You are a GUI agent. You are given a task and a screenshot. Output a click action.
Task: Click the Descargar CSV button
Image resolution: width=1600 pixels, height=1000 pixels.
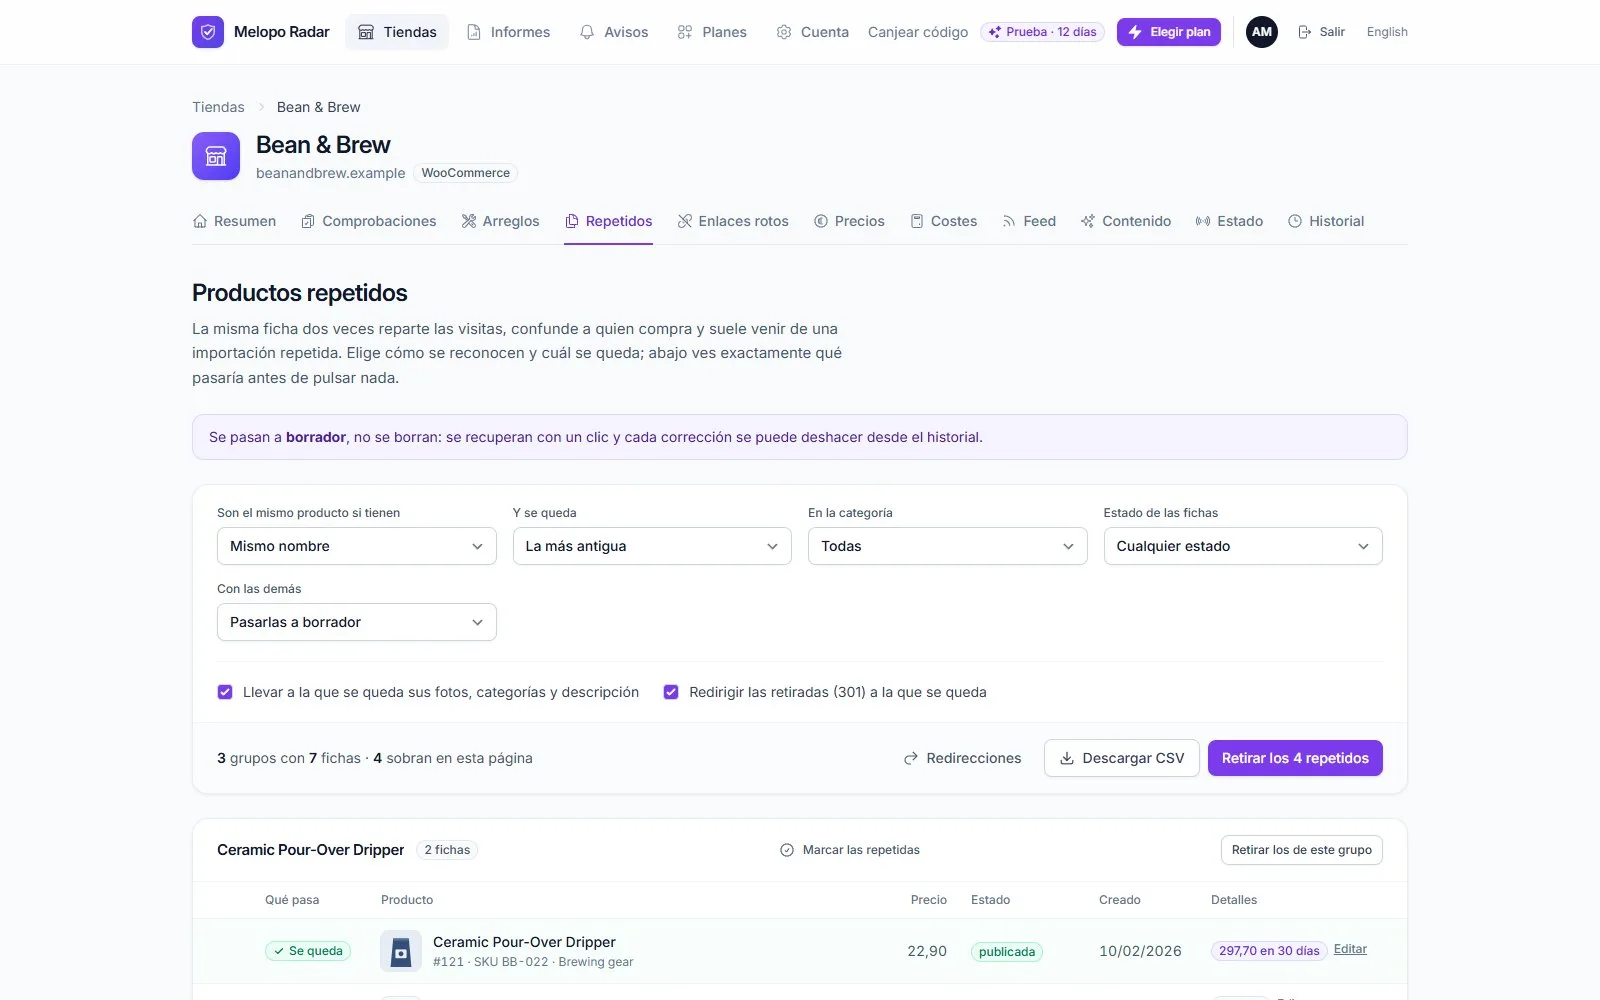1122,758
